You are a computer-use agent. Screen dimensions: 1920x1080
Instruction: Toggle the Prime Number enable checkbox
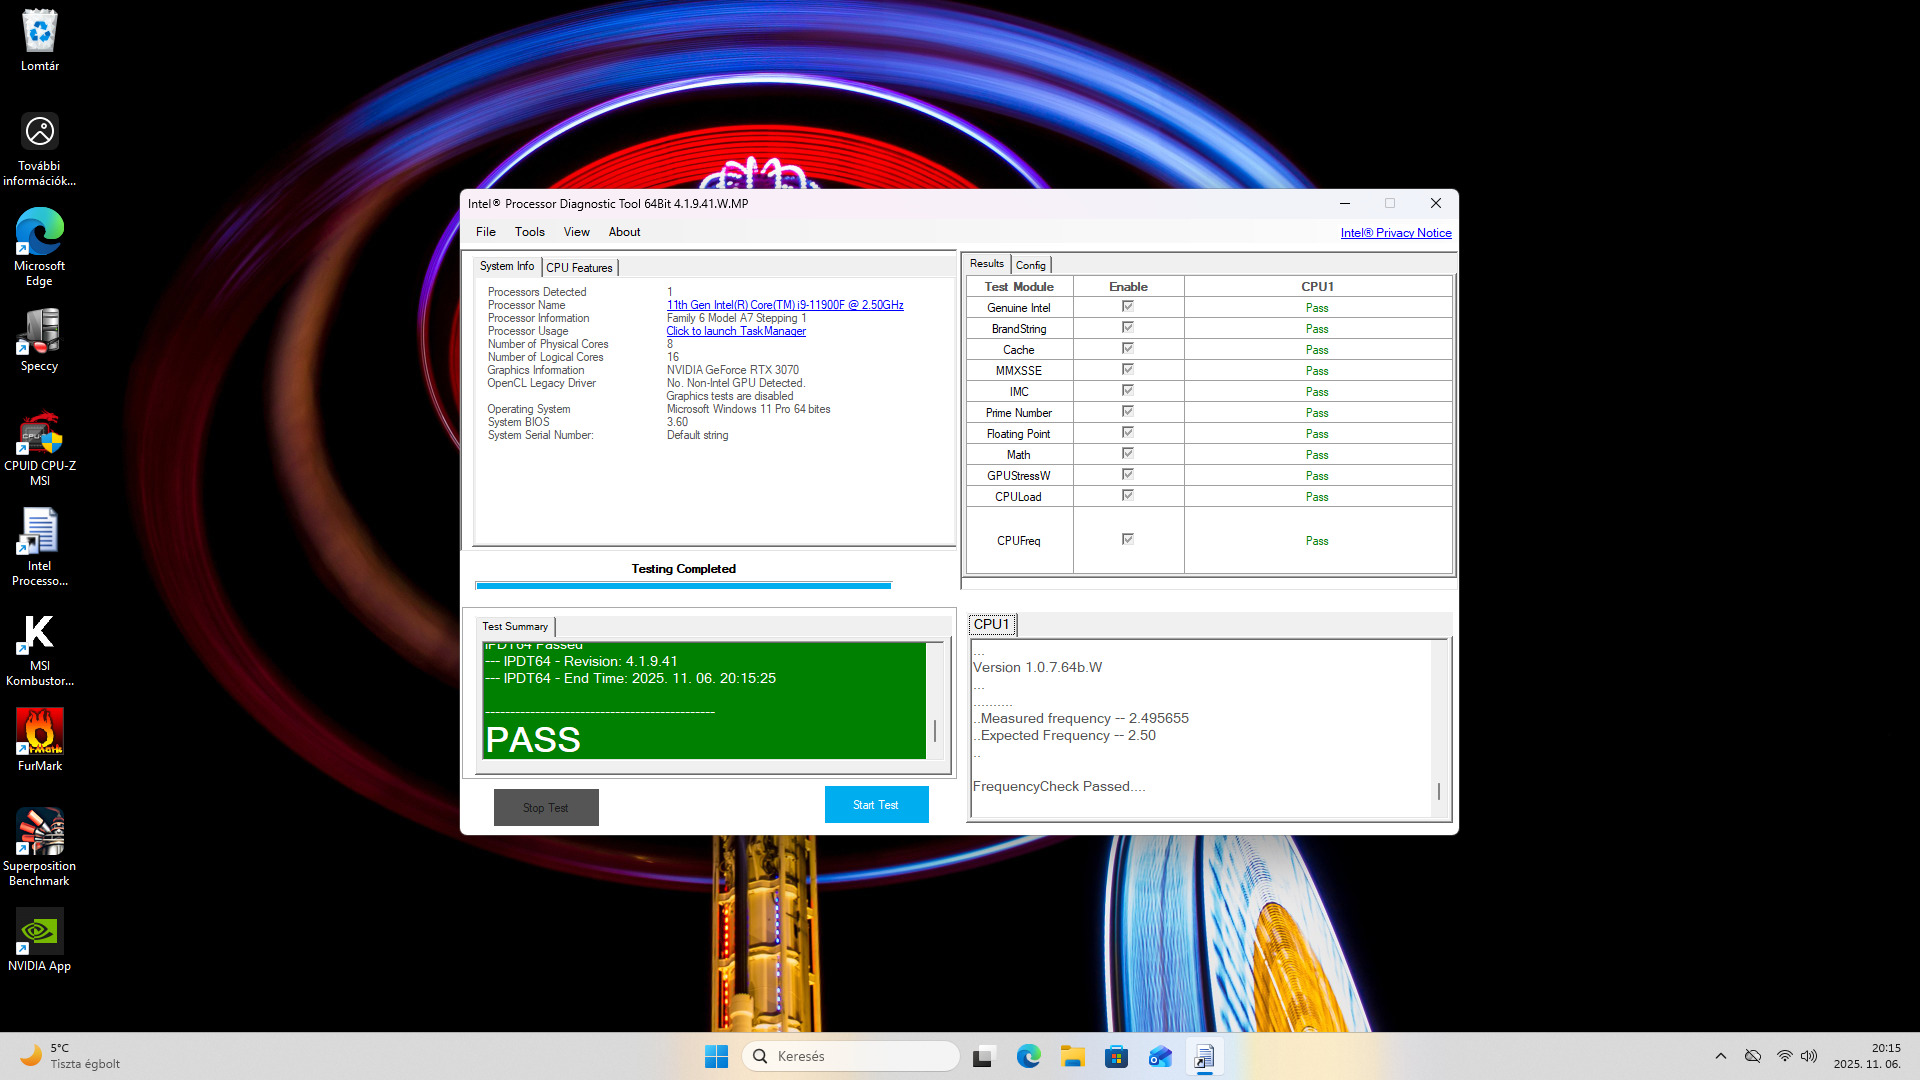point(1127,412)
